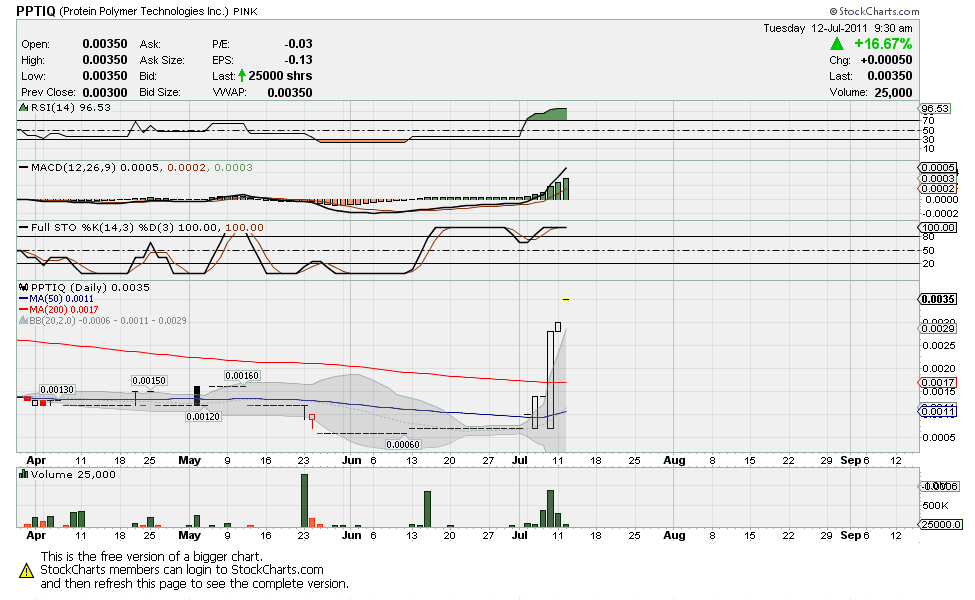Click the 25000.0 volume axis tag

[940, 524]
